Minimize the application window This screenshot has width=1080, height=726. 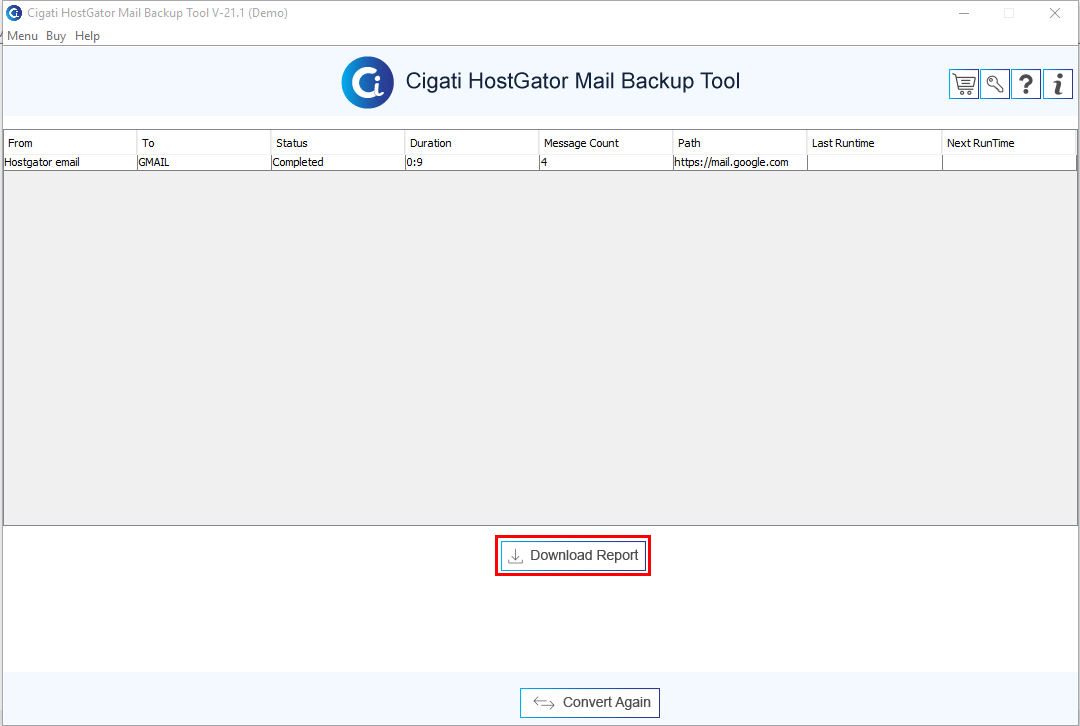(x=964, y=13)
